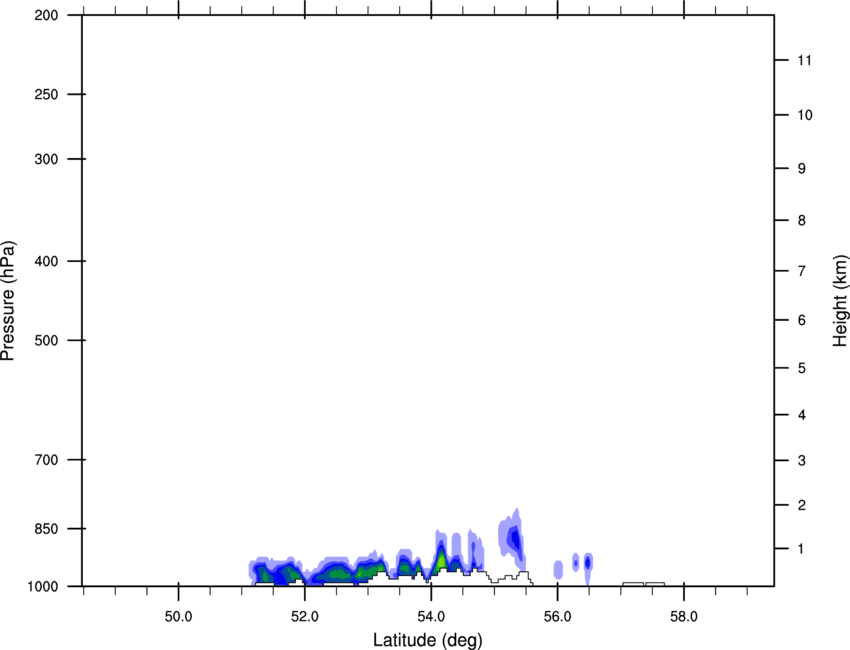Click the Latitude (deg) axis title
The width and height of the screenshot is (850, 650).
(x=427, y=640)
